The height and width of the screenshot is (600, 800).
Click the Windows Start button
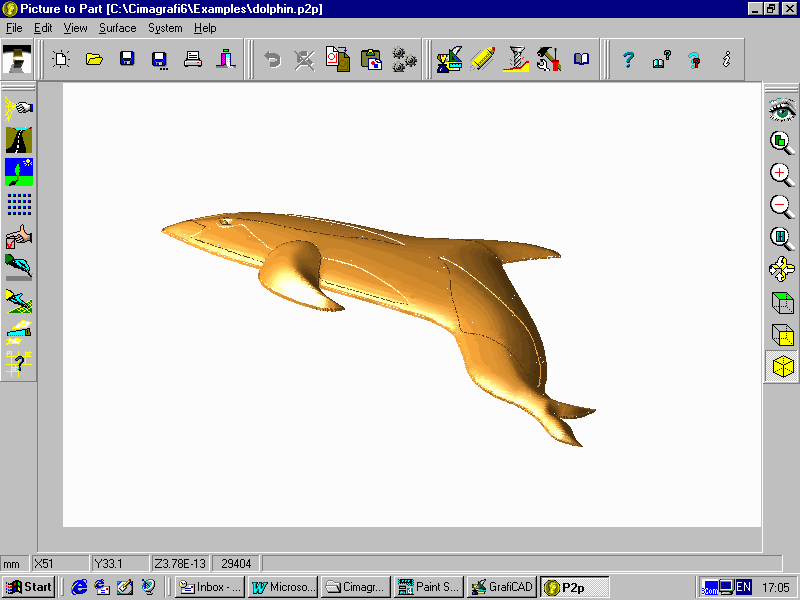coord(29,587)
